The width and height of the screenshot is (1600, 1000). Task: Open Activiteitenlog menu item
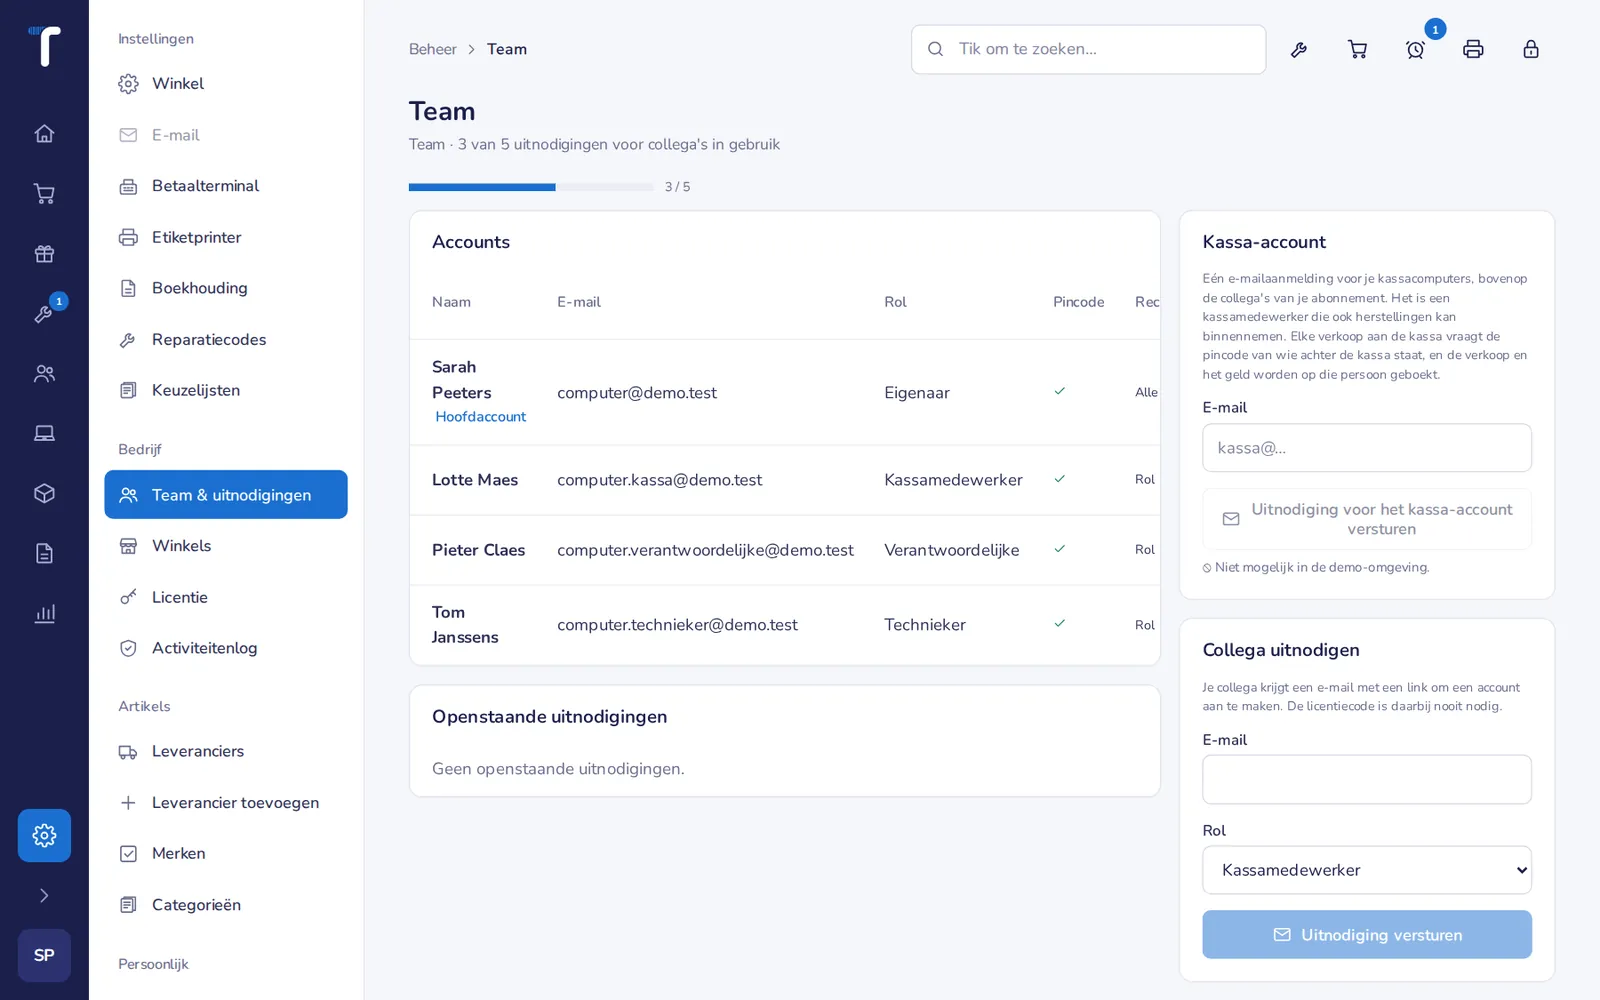226,648
